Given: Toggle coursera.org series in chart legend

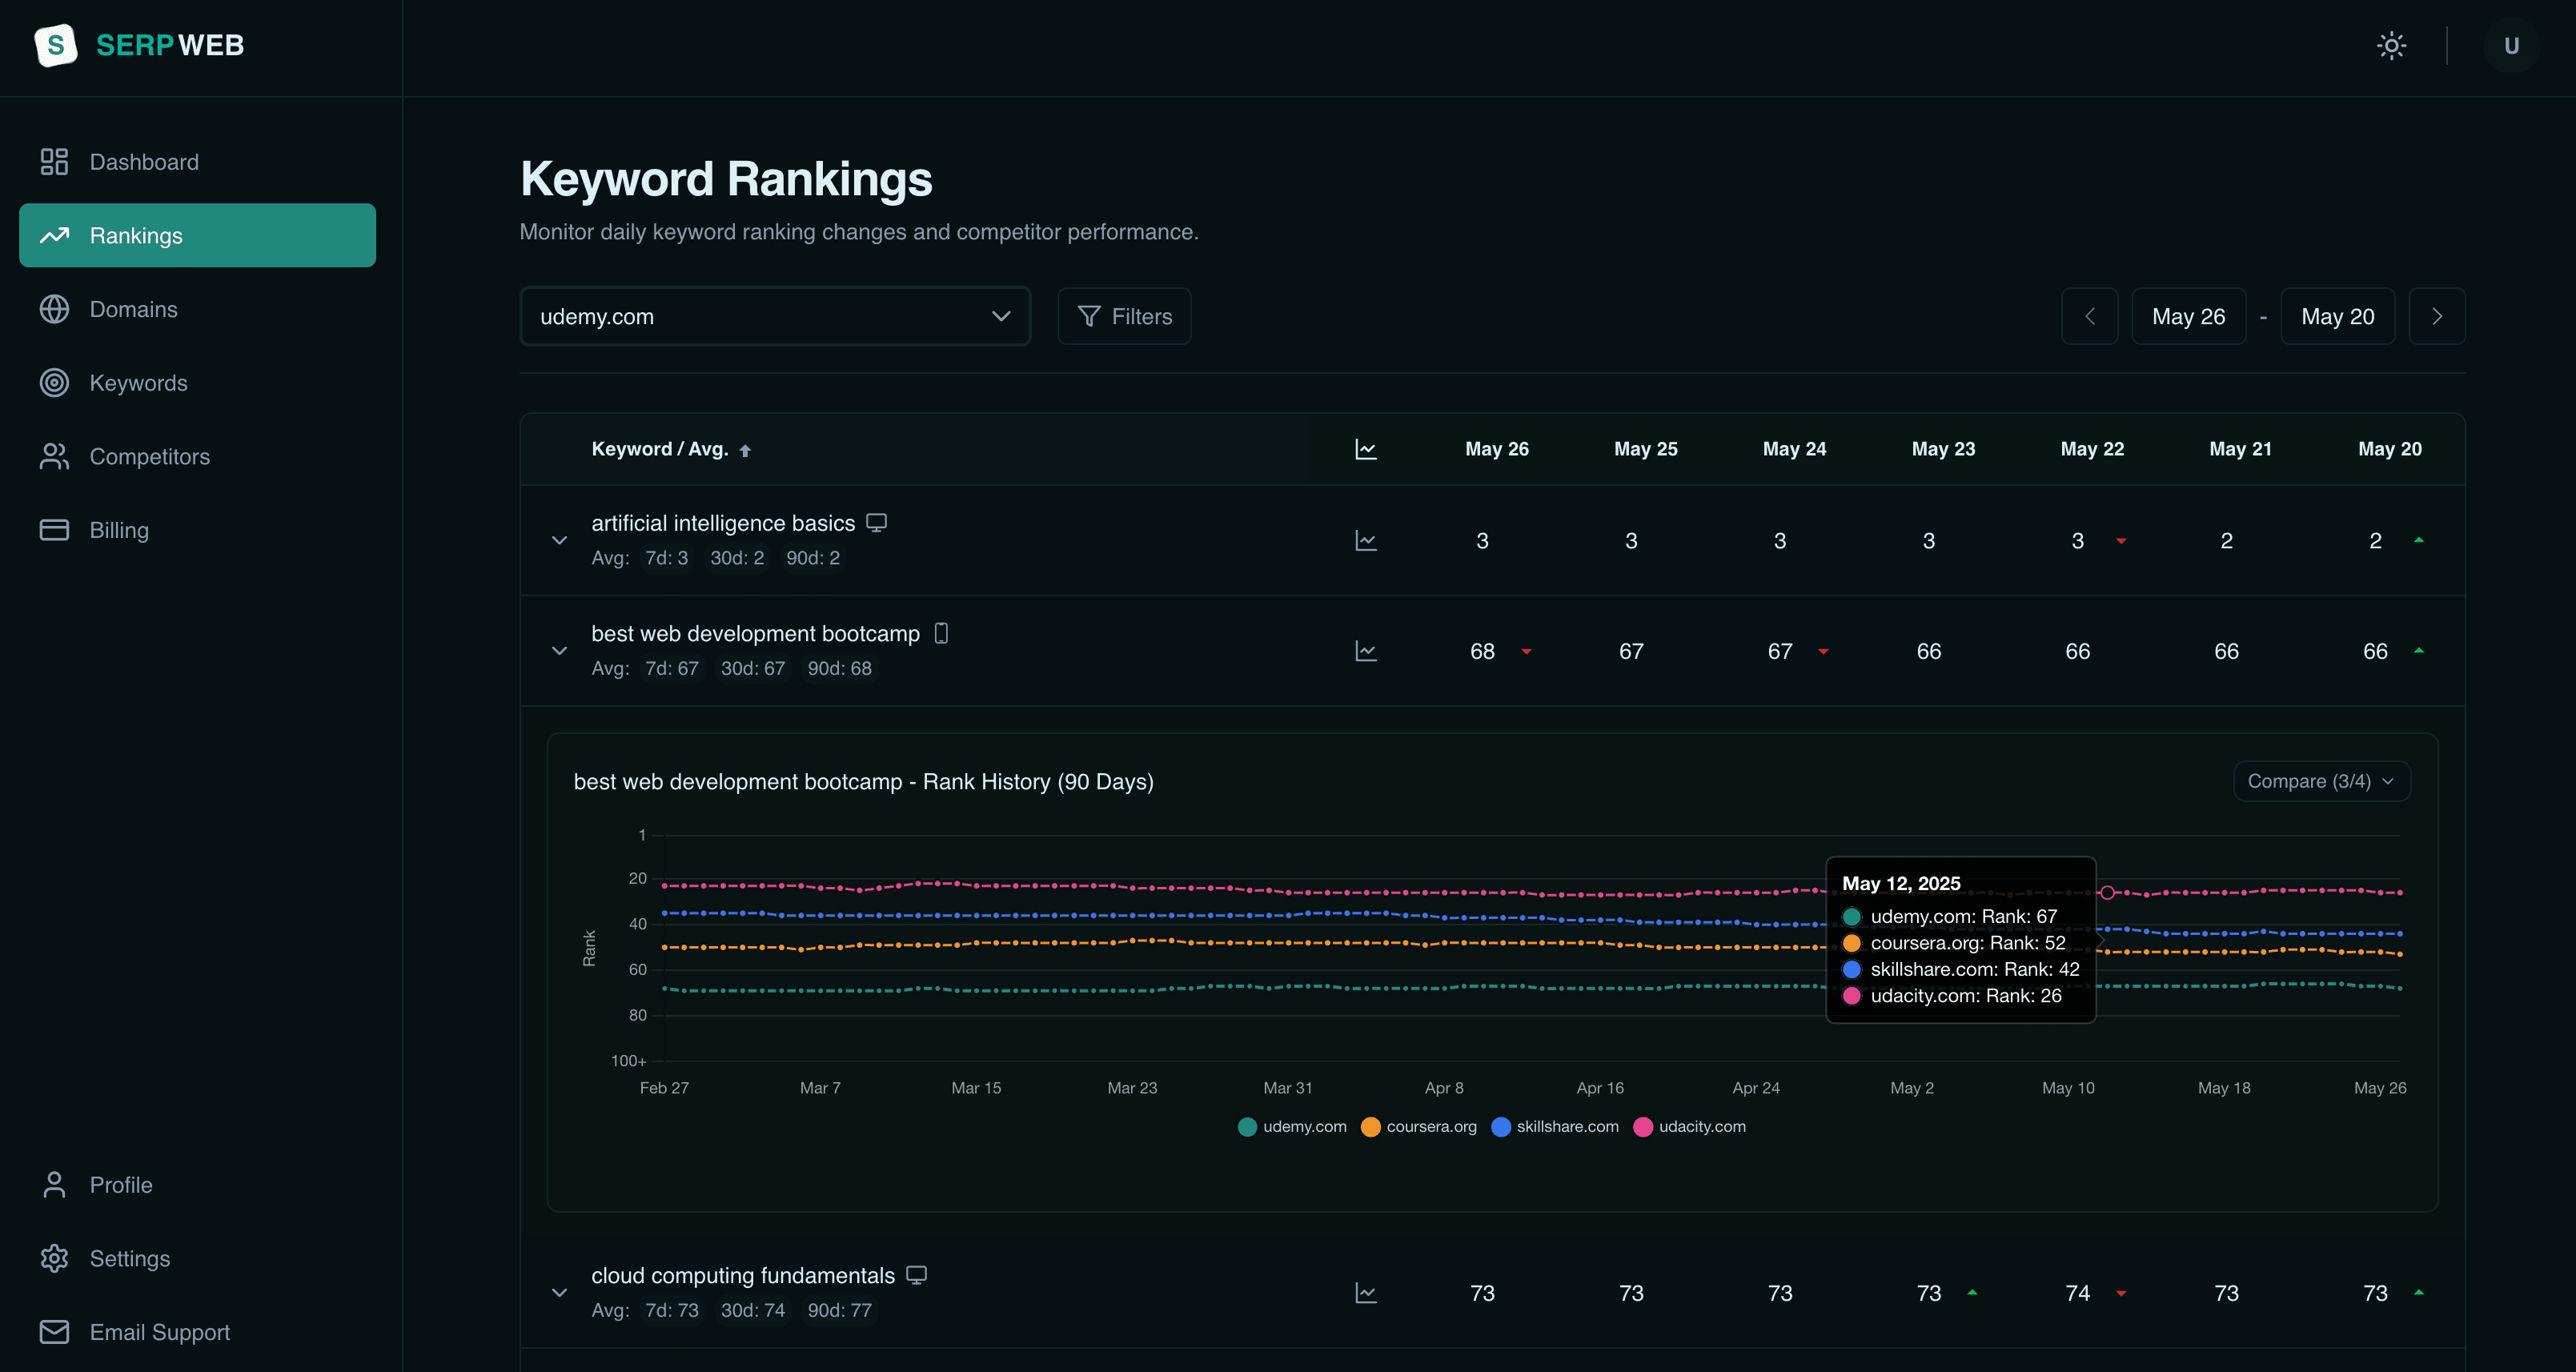Looking at the screenshot, I should pos(1418,1127).
